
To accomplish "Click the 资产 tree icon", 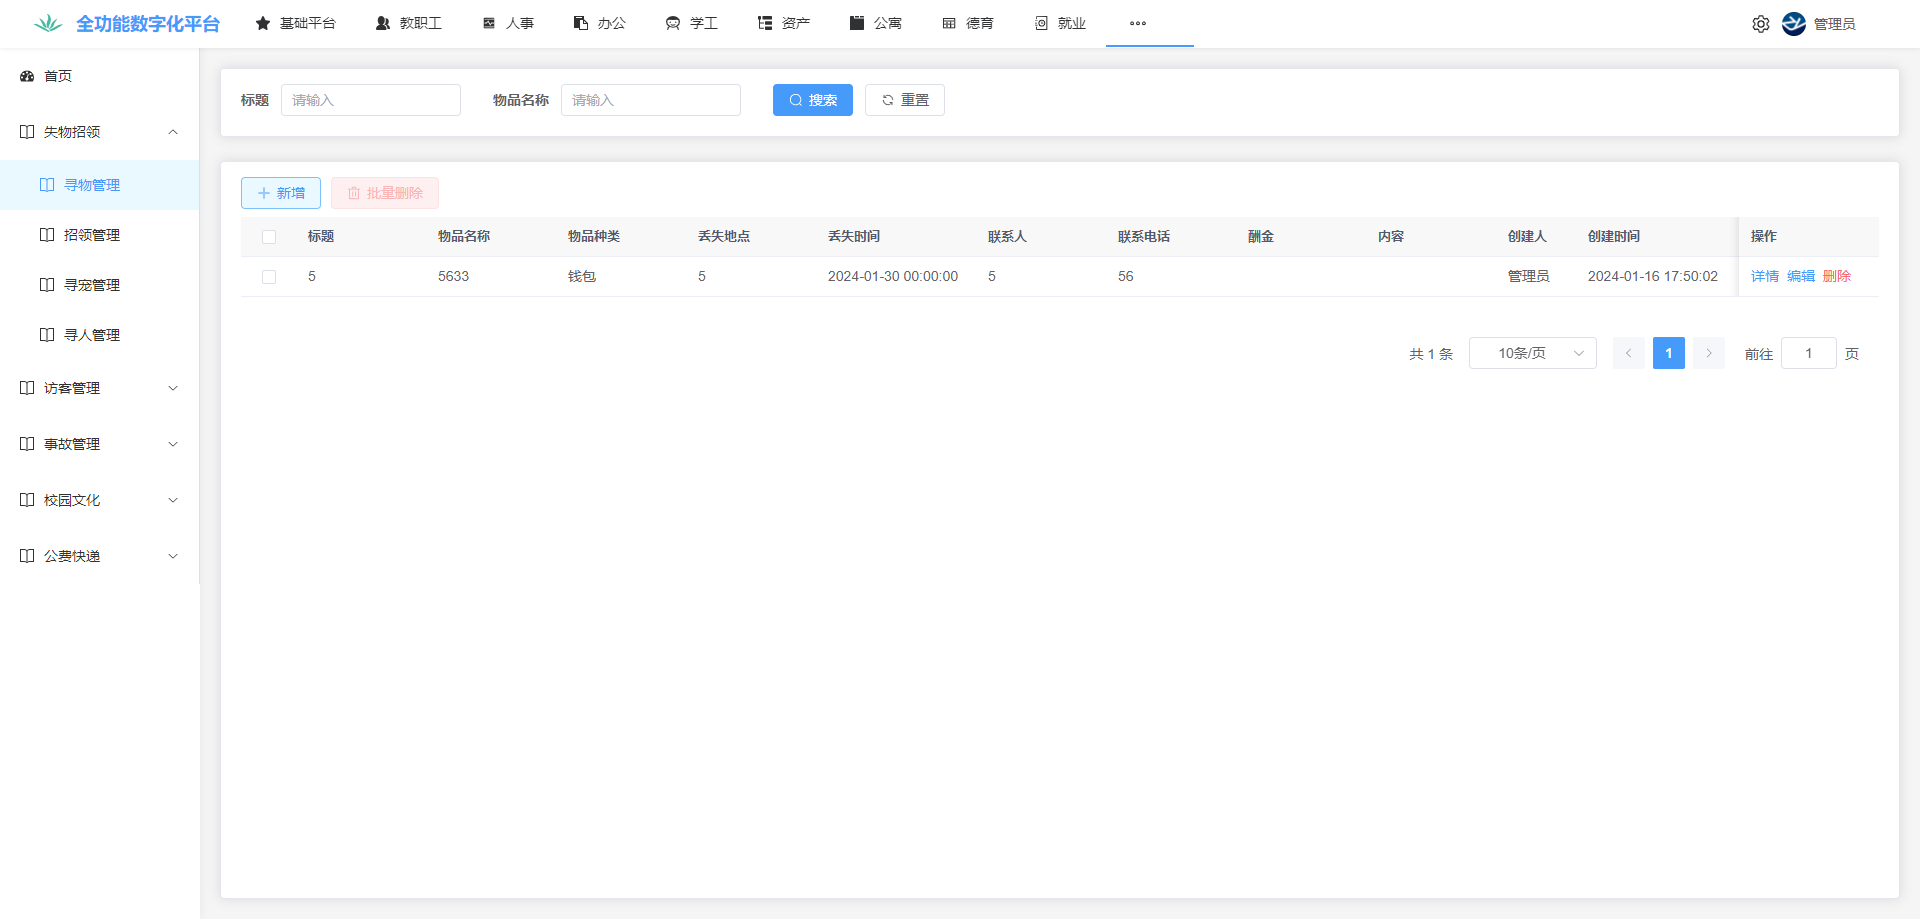I will [x=765, y=23].
